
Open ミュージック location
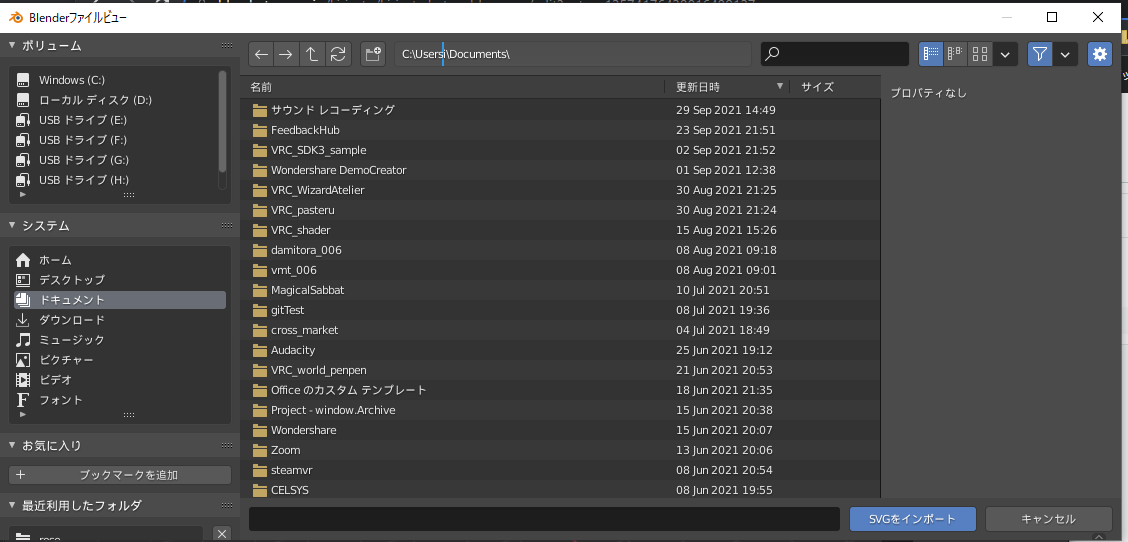point(119,340)
